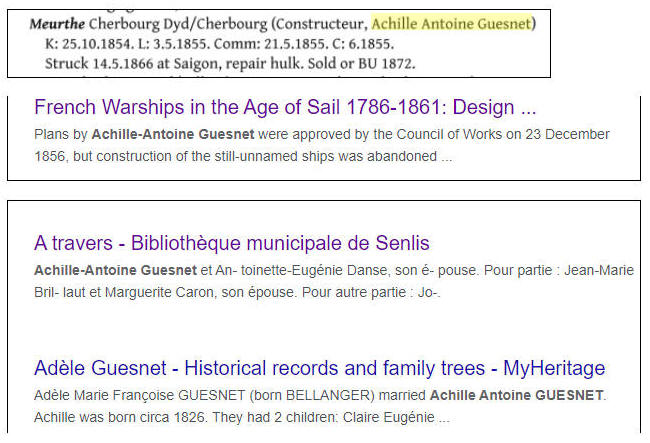Click the Adèle Marie Françoise GUESNET text

click(x=142, y=395)
